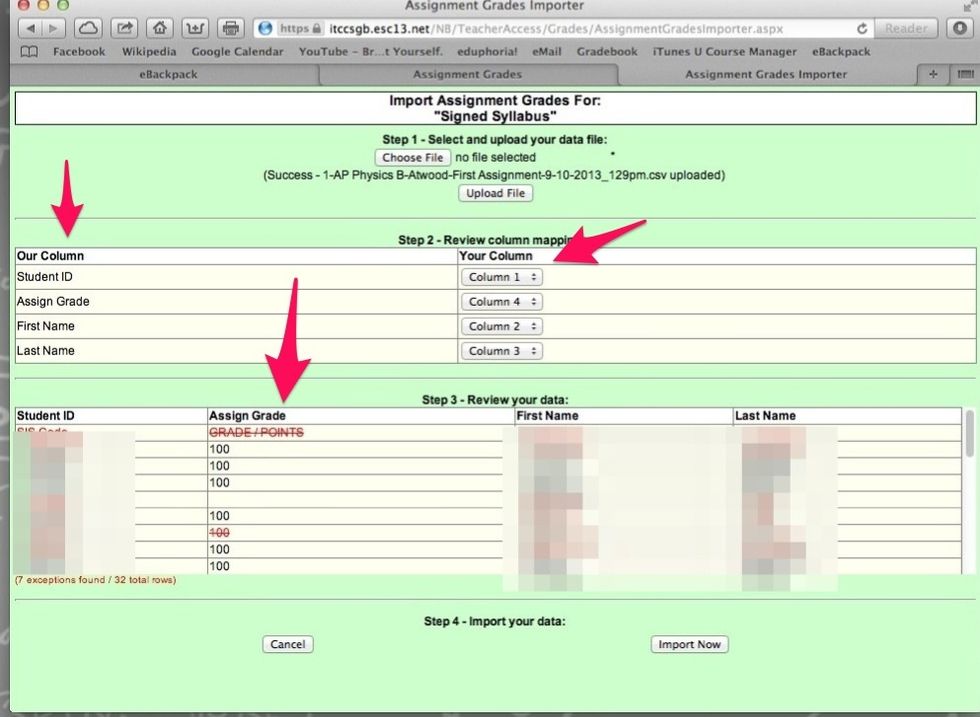Open the Gradebook bookmark link
980x717 pixels.
click(x=607, y=51)
